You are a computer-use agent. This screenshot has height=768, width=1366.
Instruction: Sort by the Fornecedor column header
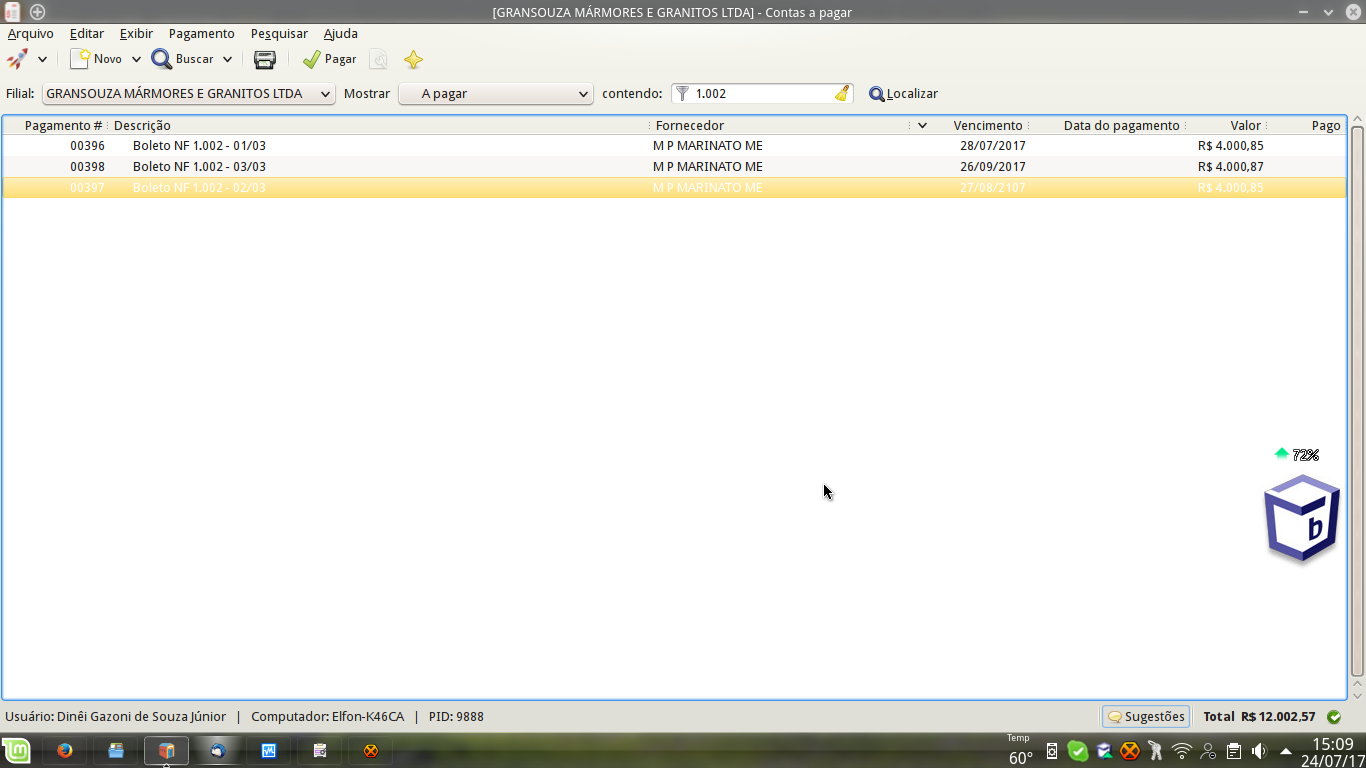point(690,125)
